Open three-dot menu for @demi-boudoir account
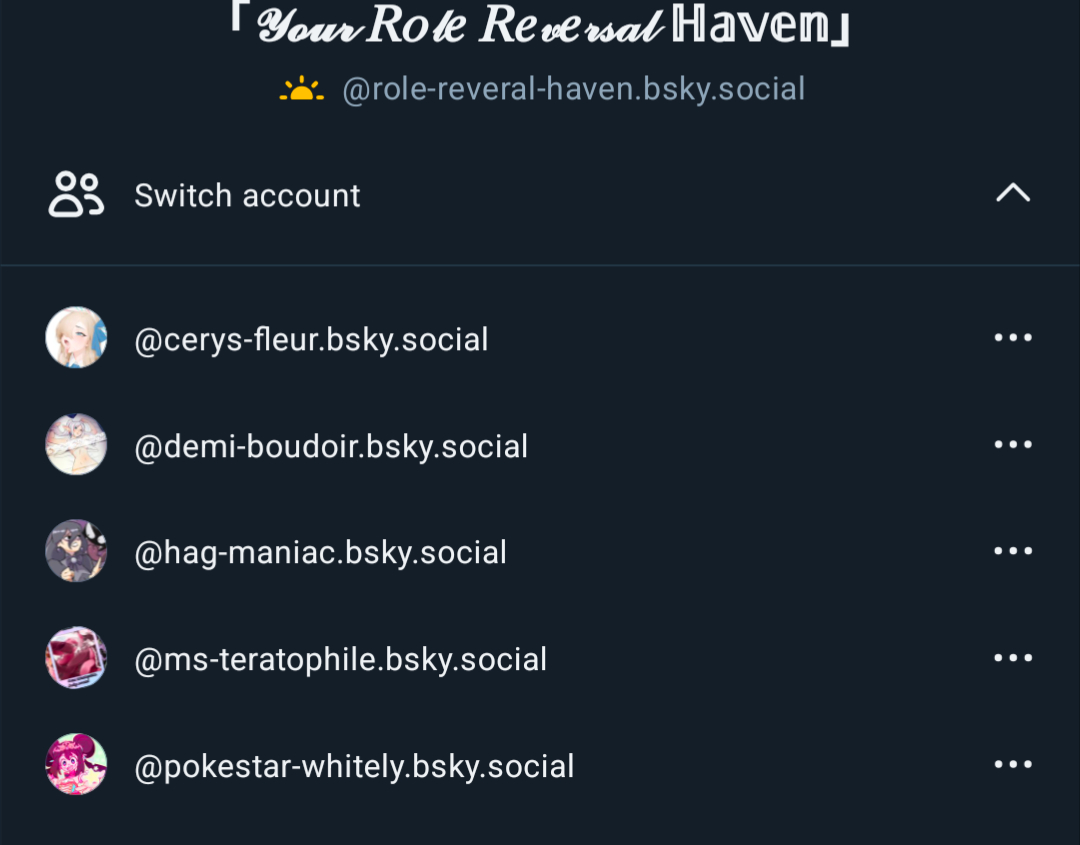The height and width of the screenshot is (845, 1080). 1012,444
